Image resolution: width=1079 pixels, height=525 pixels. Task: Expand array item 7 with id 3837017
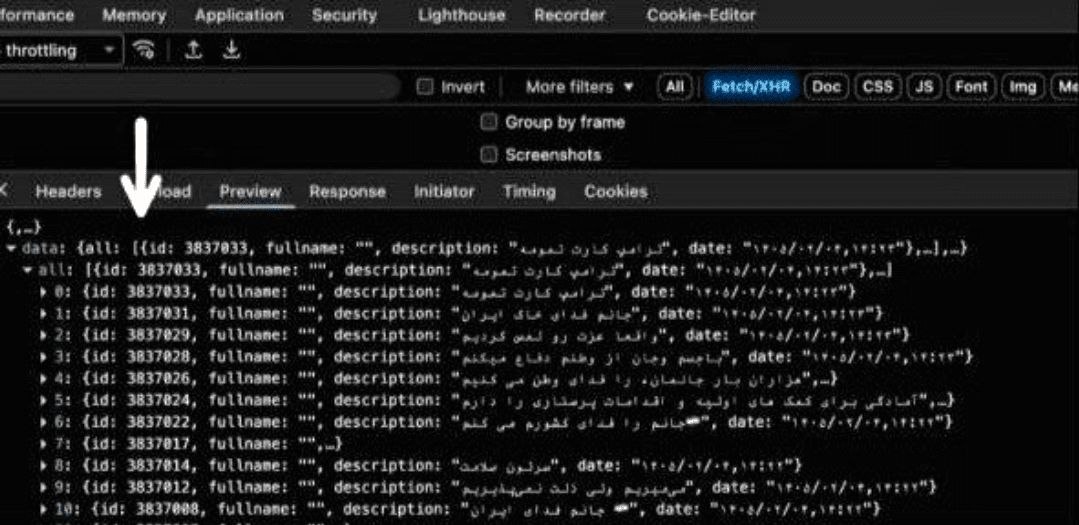pos(43,444)
